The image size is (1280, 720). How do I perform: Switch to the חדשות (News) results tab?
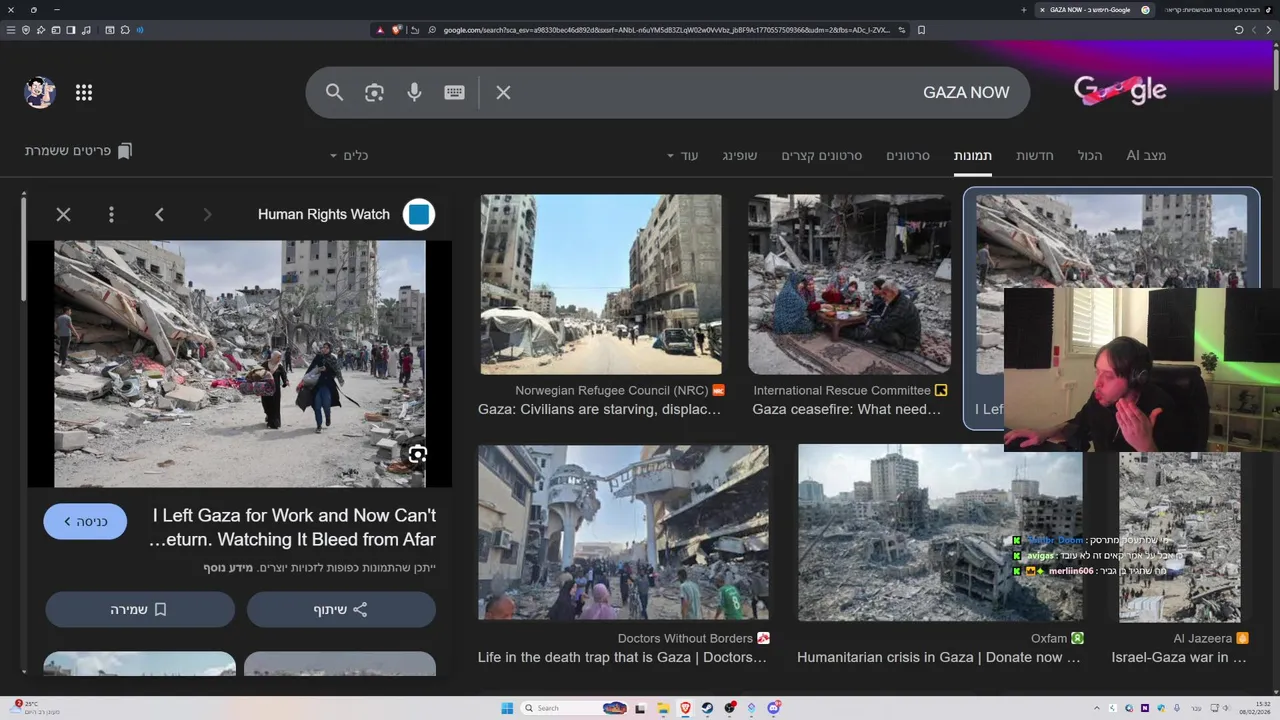pos(1034,155)
